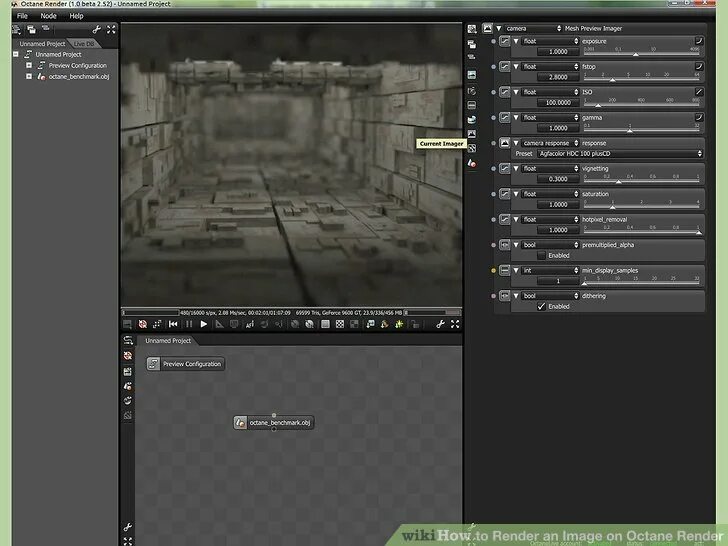Select the Unnamed Project graph editor tab
The image size is (728, 546).
pos(168,341)
